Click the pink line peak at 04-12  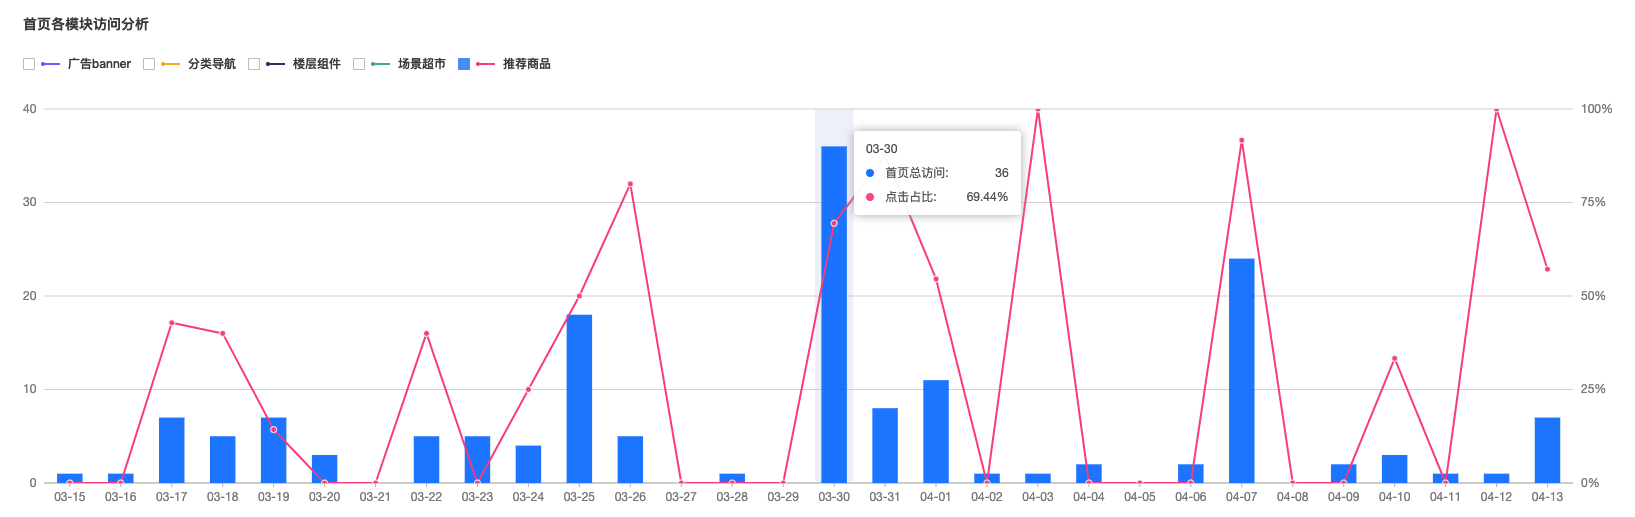coord(1496,109)
